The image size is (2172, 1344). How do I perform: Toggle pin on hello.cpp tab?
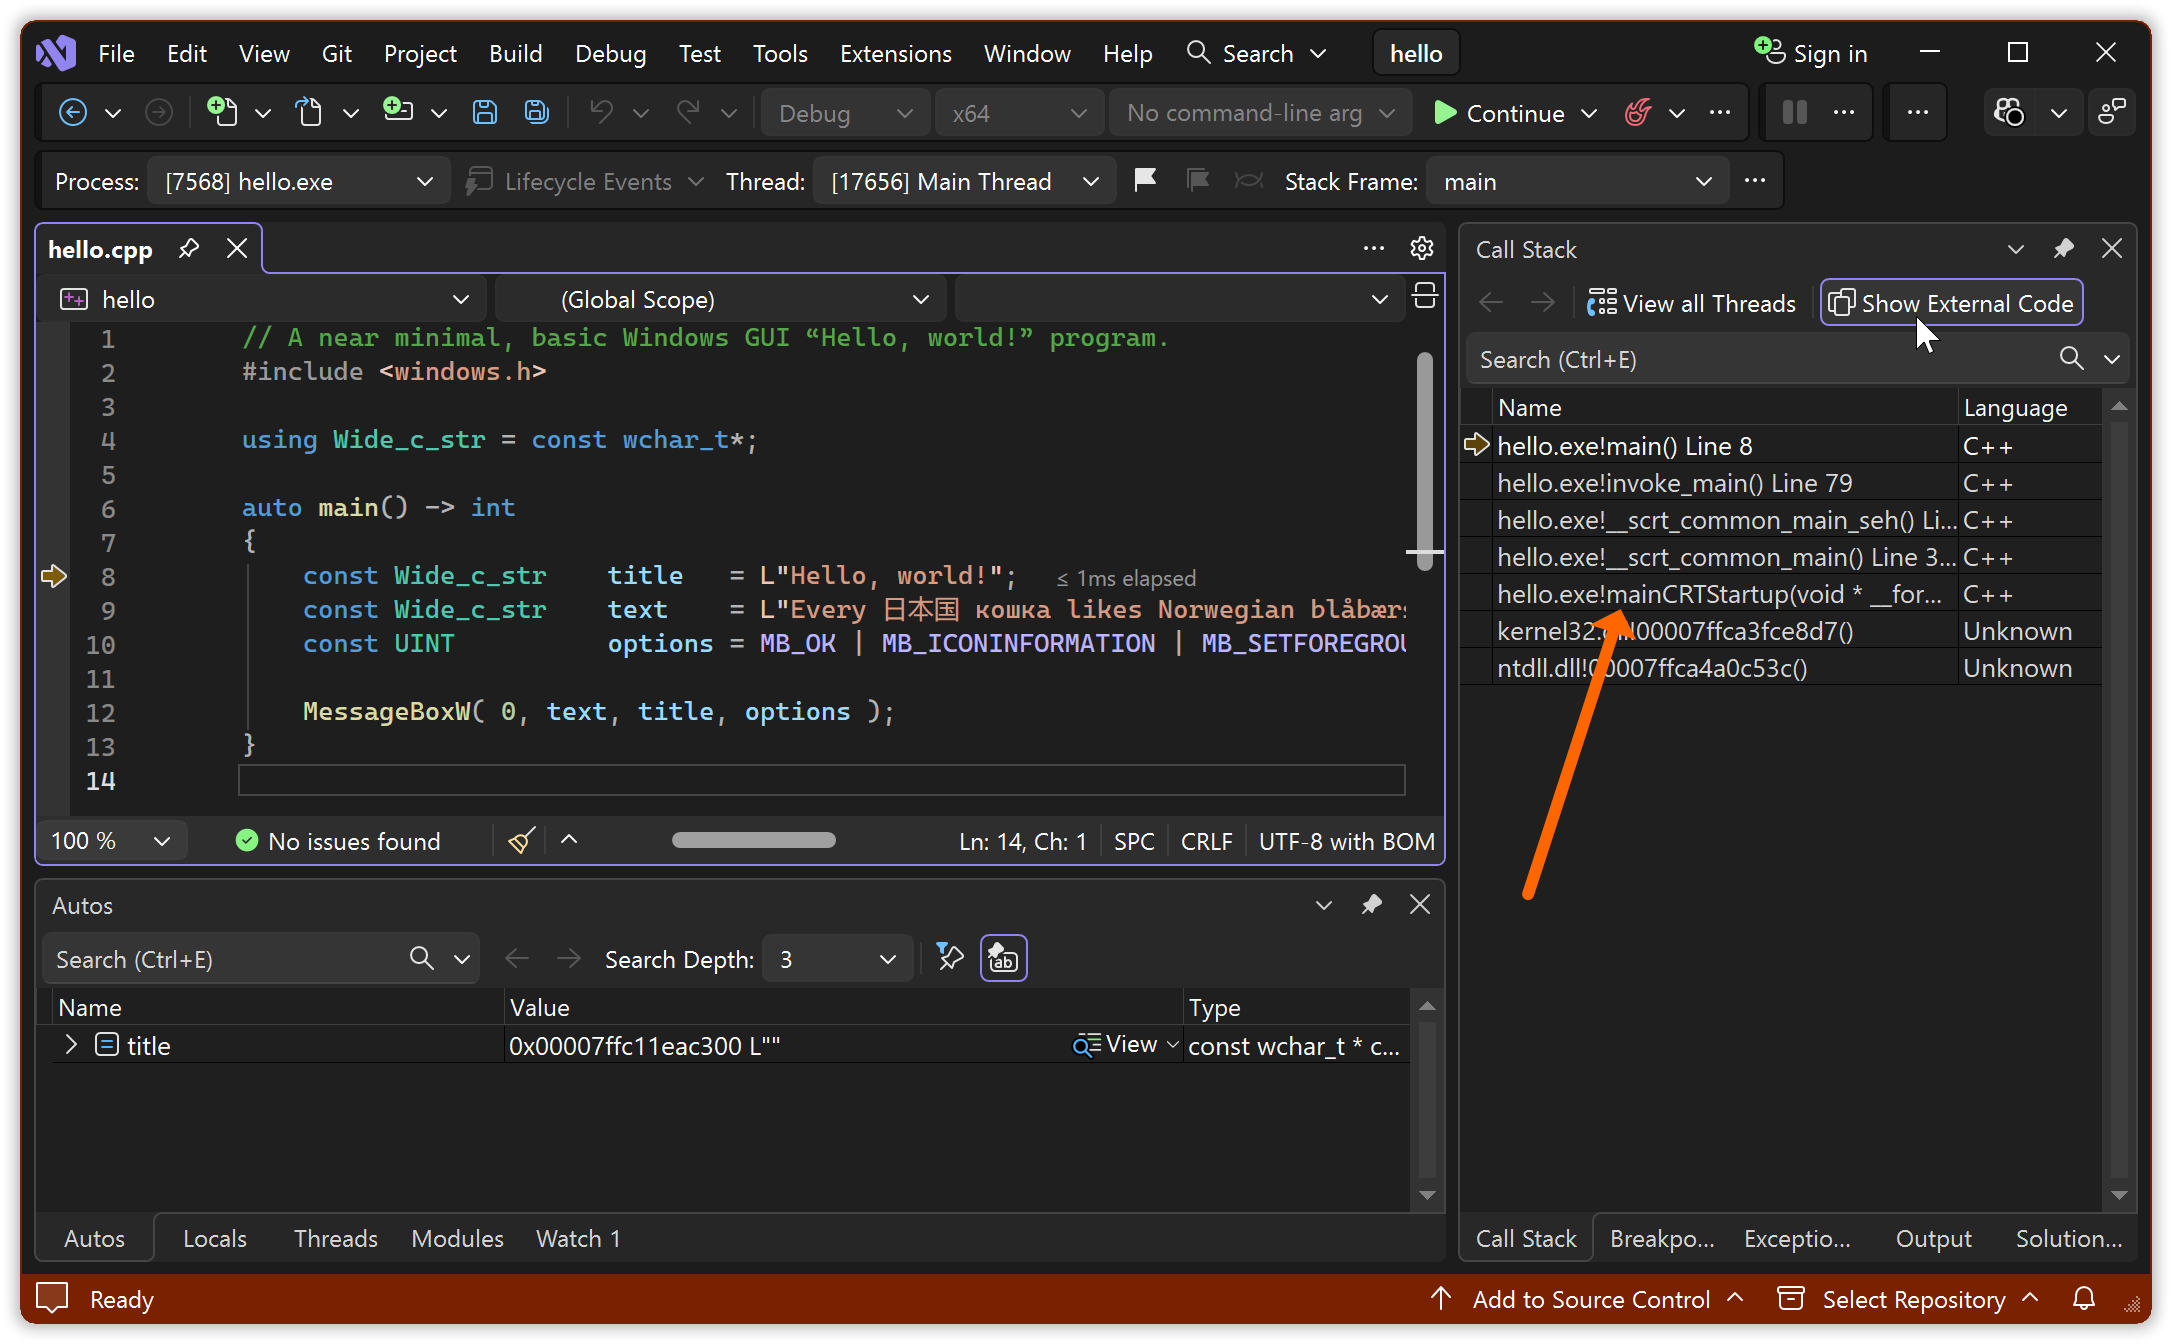(189, 249)
